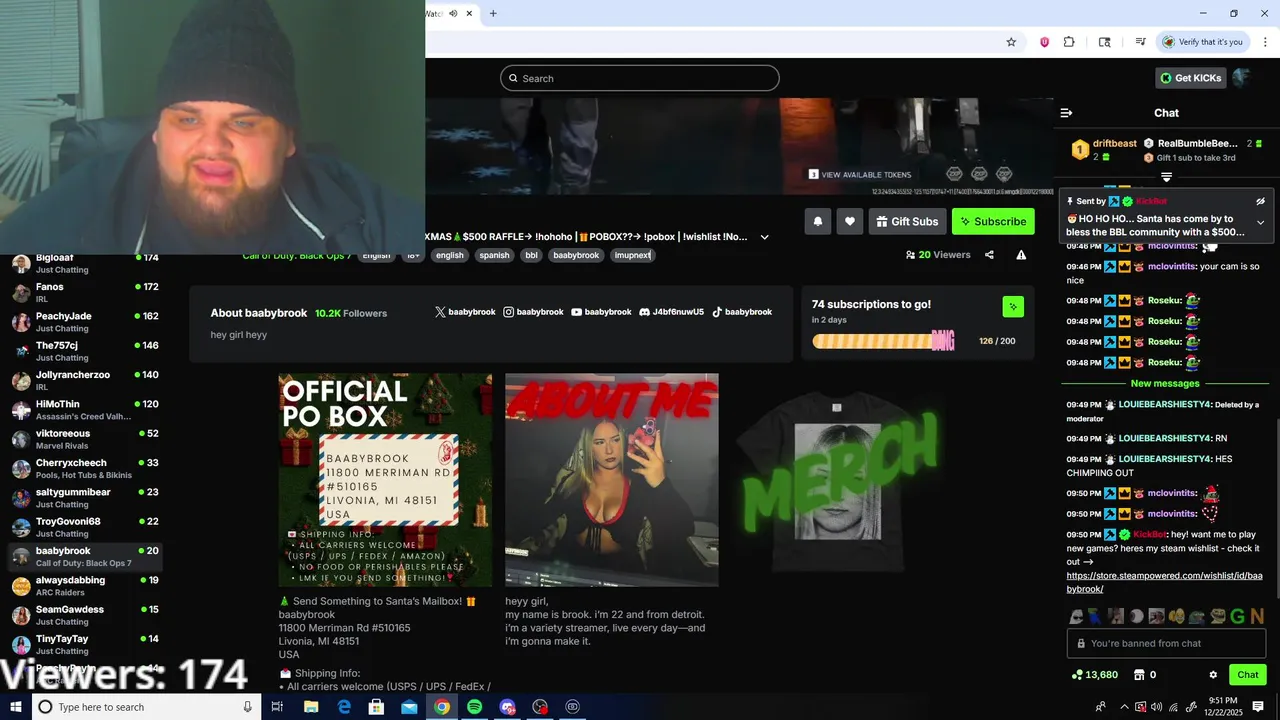Collapse chat with the arrow icon
1280x720 pixels.
coord(1066,113)
